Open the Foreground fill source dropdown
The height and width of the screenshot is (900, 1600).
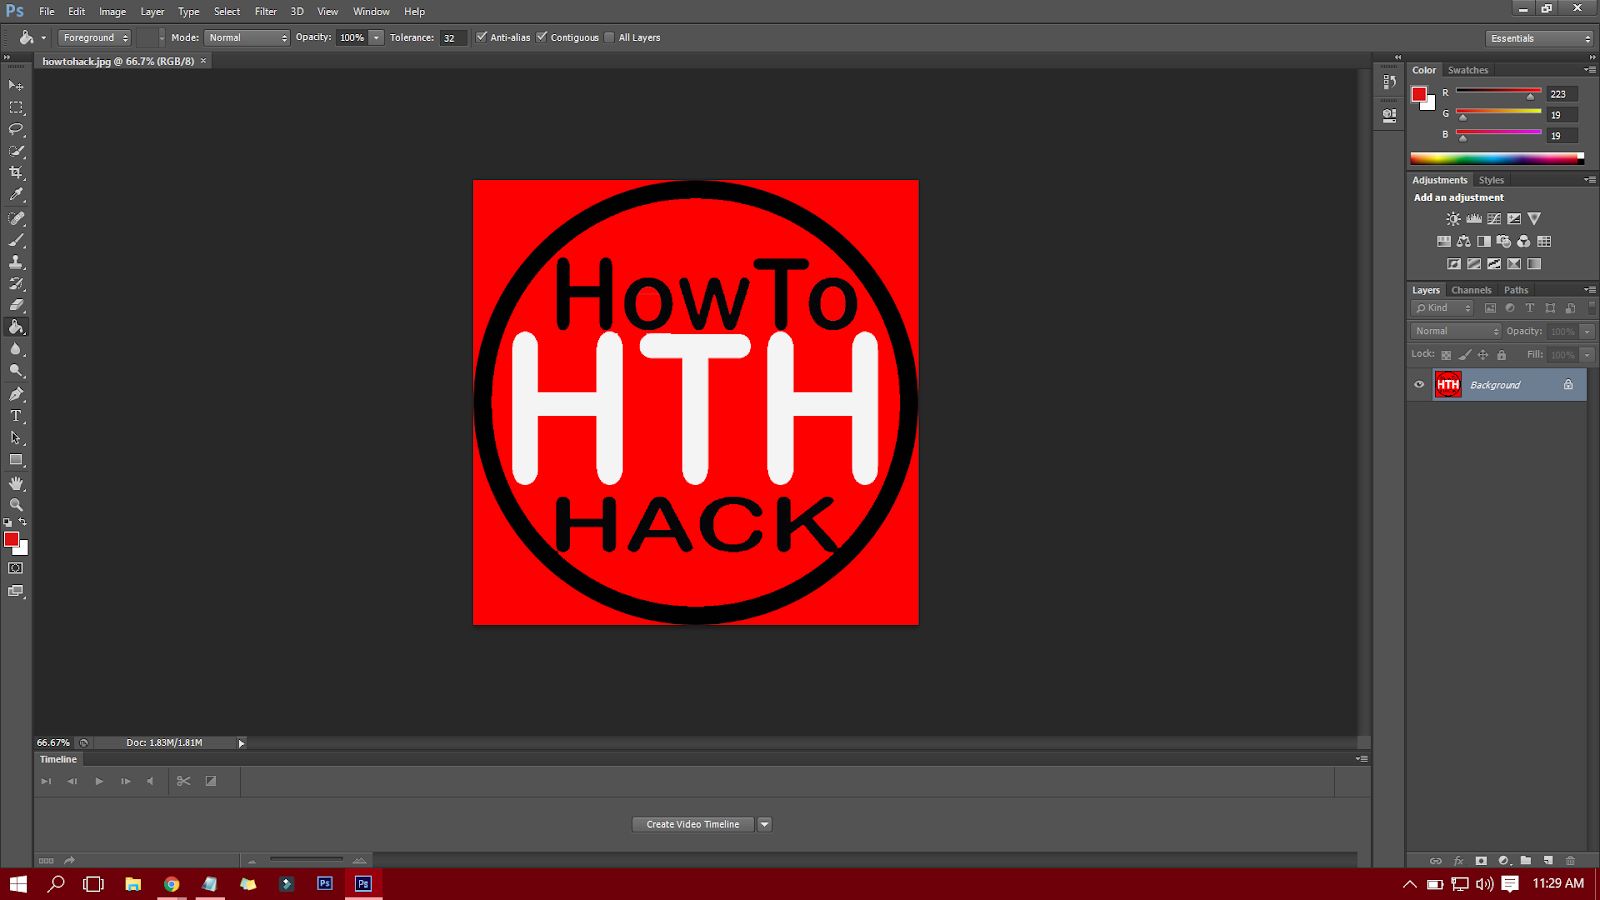pos(95,38)
